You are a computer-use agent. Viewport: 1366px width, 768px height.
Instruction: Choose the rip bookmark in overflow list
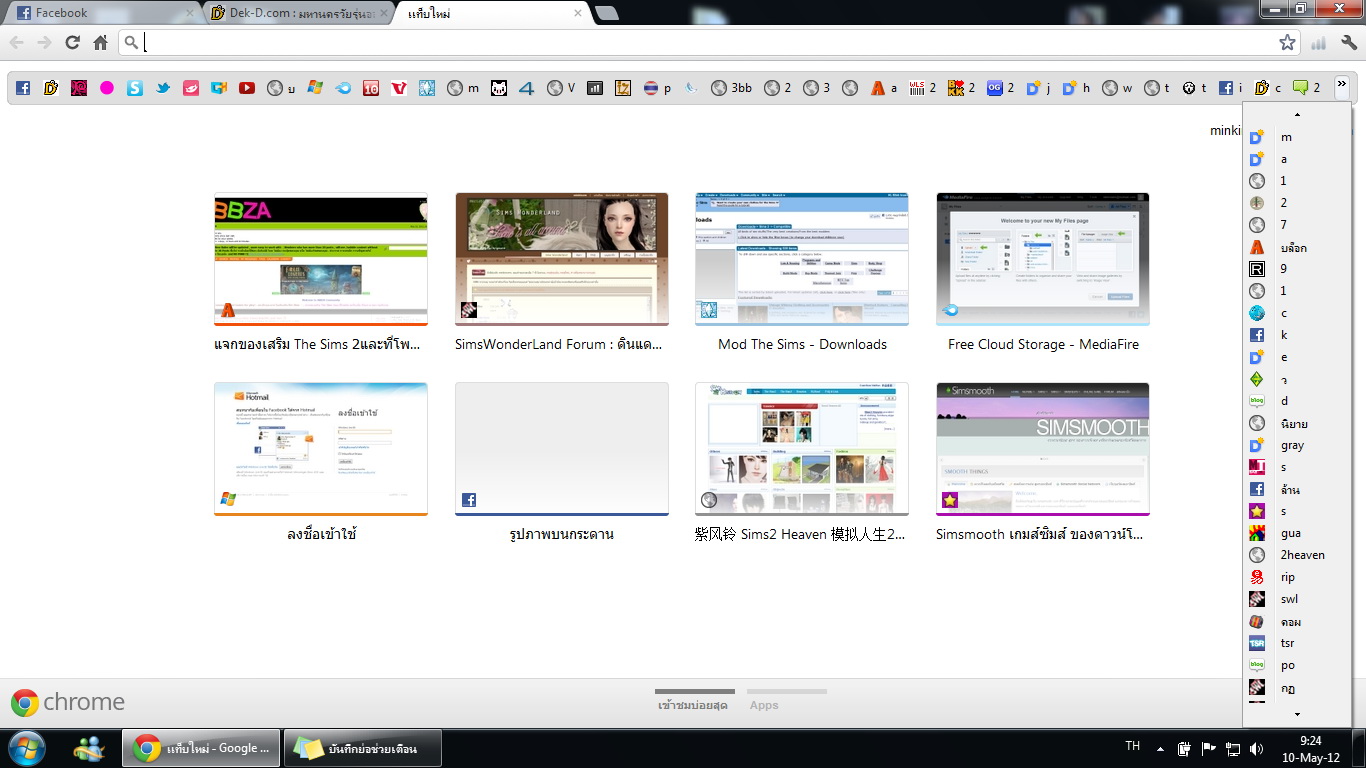click(1296, 577)
